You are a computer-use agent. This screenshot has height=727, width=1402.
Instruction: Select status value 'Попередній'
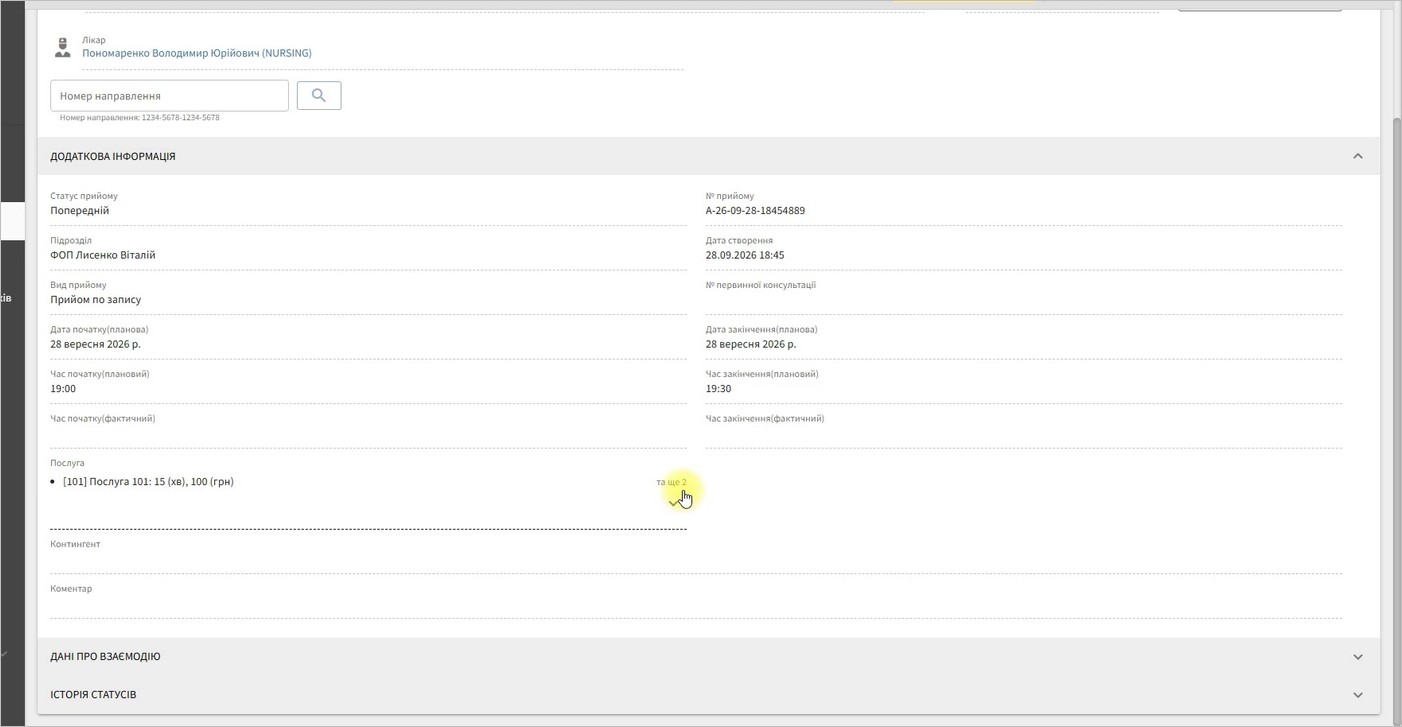click(x=80, y=211)
